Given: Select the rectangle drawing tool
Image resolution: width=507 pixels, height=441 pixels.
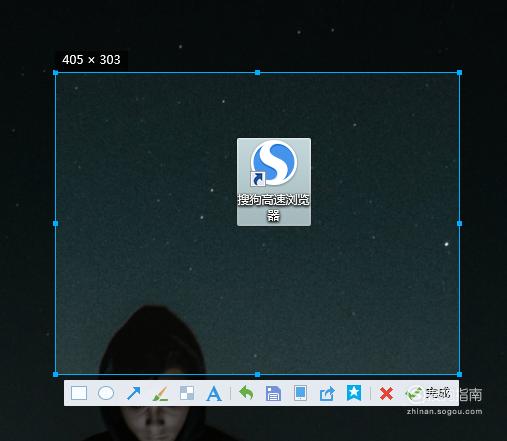Looking at the screenshot, I should [x=79, y=393].
